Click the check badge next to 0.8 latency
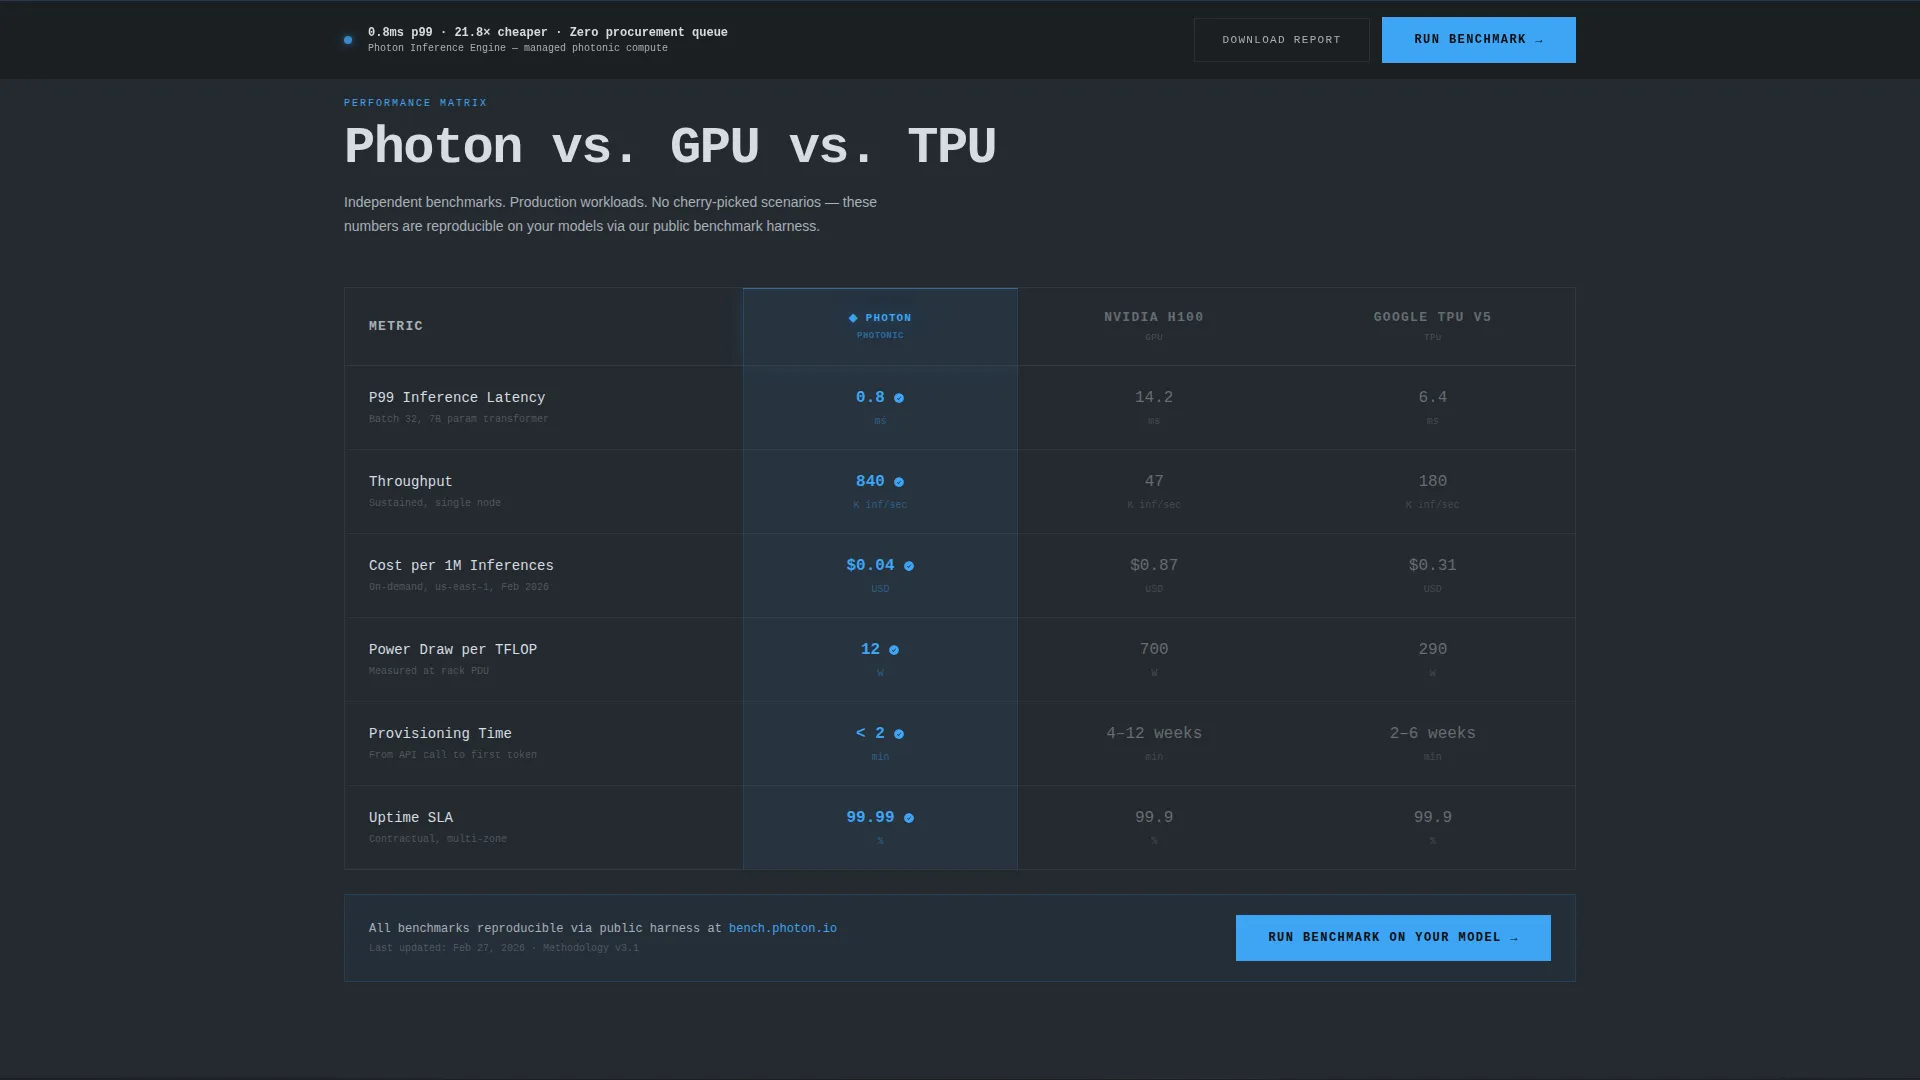The width and height of the screenshot is (1920, 1080). tap(899, 398)
